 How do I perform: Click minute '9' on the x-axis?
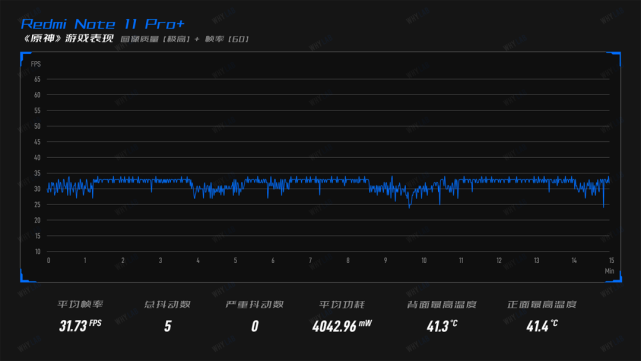[385, 260]
